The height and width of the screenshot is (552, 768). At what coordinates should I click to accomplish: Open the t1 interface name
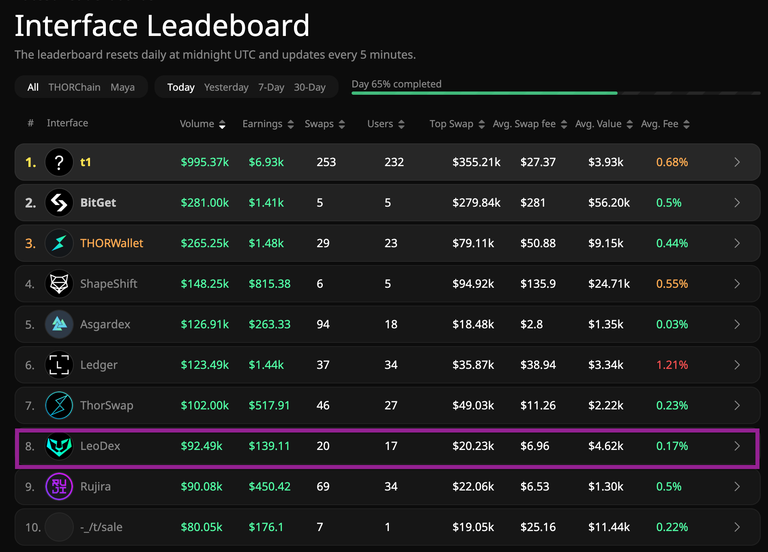tap(86, 162)
